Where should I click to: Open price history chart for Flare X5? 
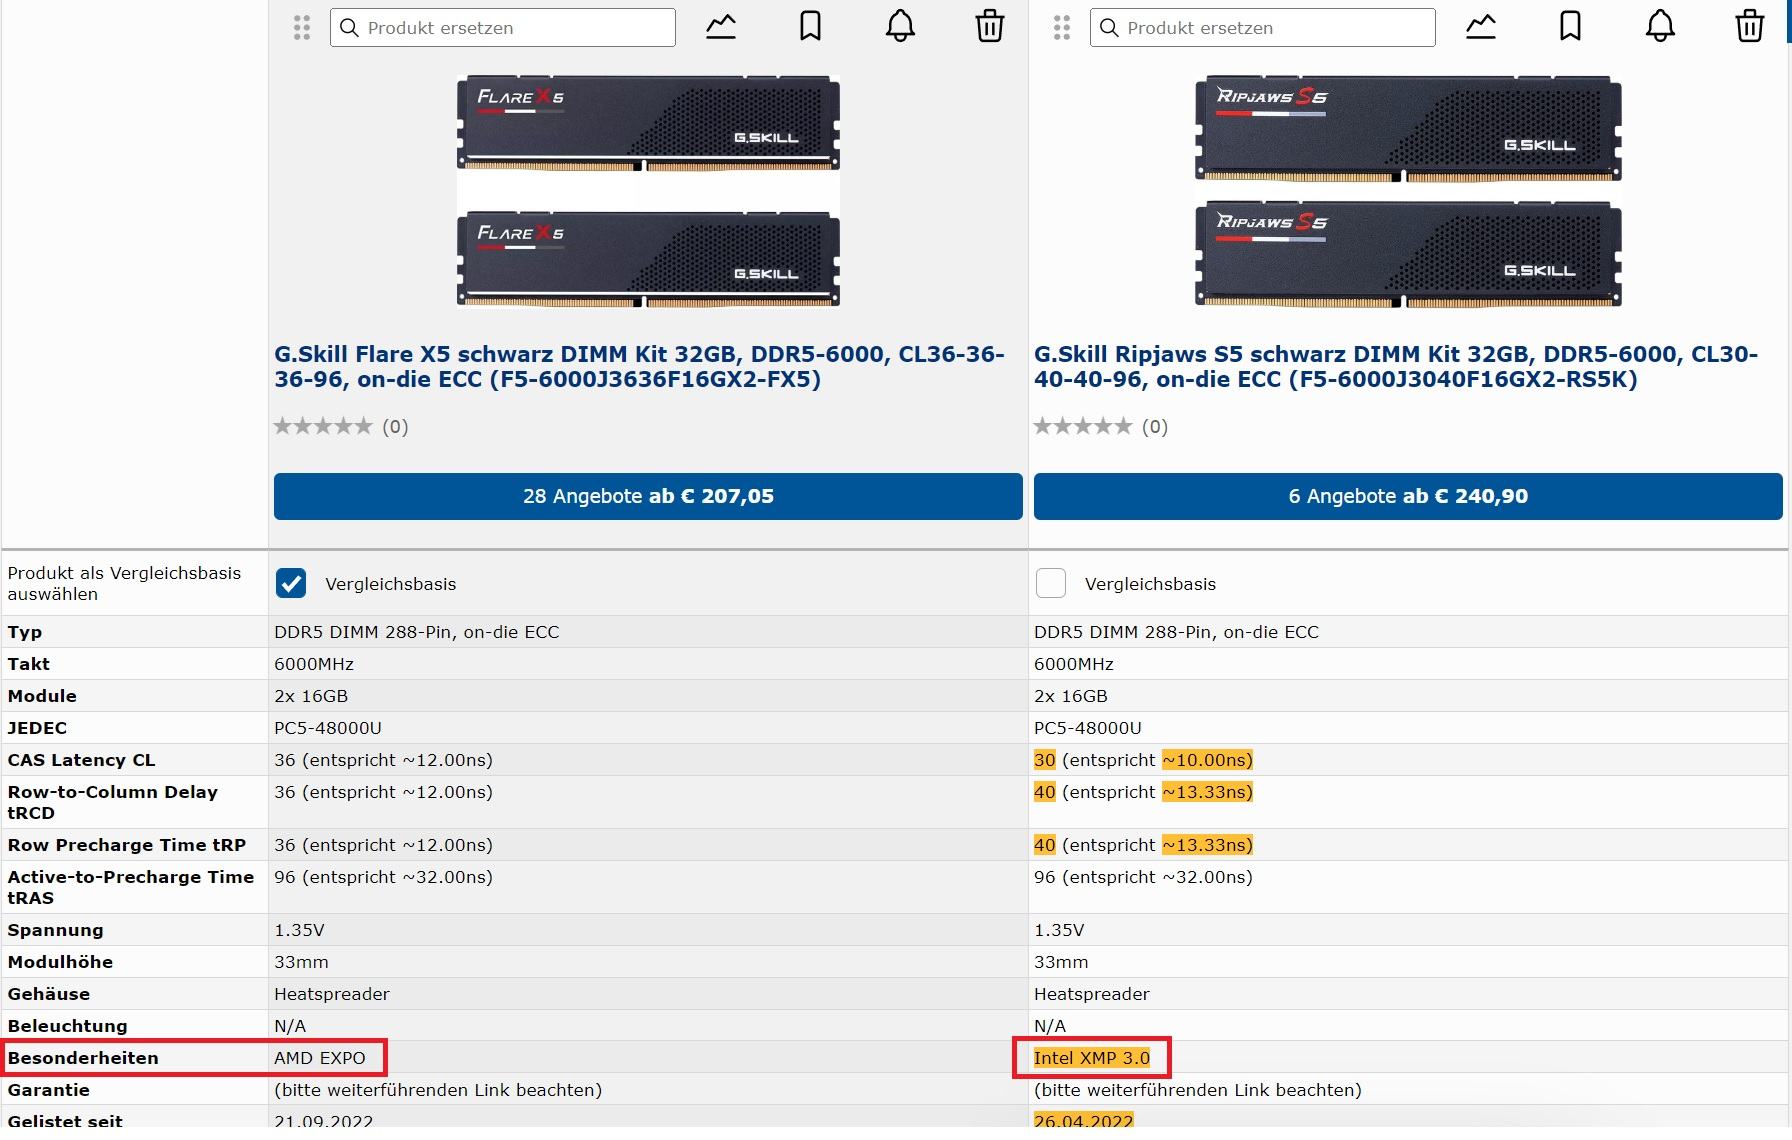coord(721,27)
